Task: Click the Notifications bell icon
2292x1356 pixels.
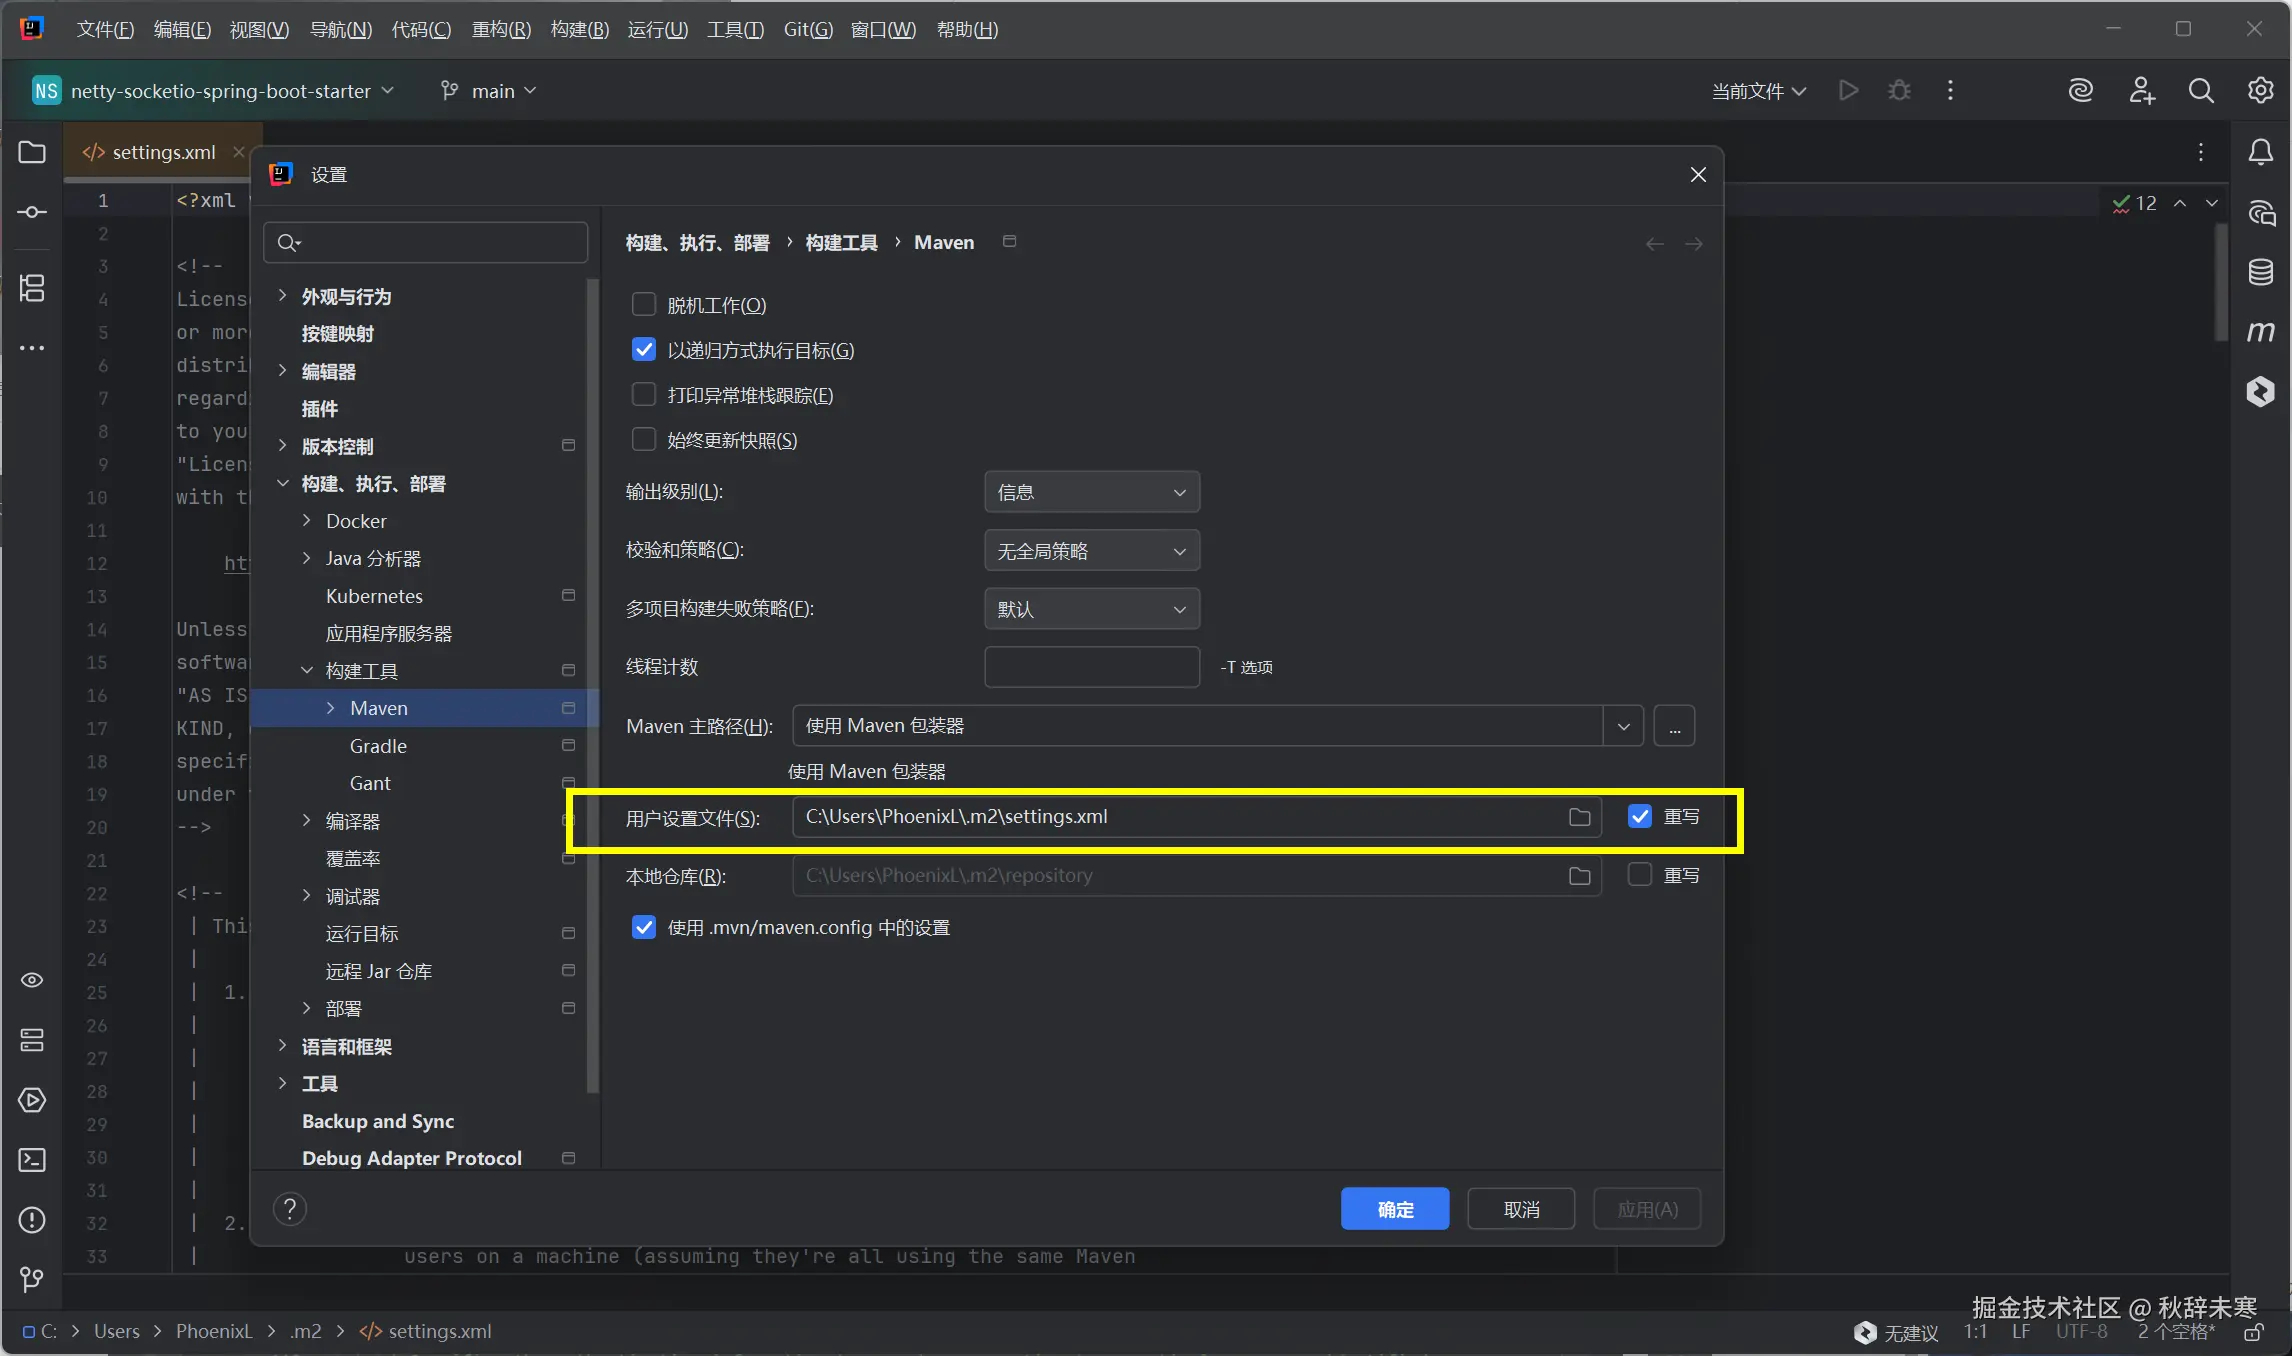Action: pos(2260,152)
